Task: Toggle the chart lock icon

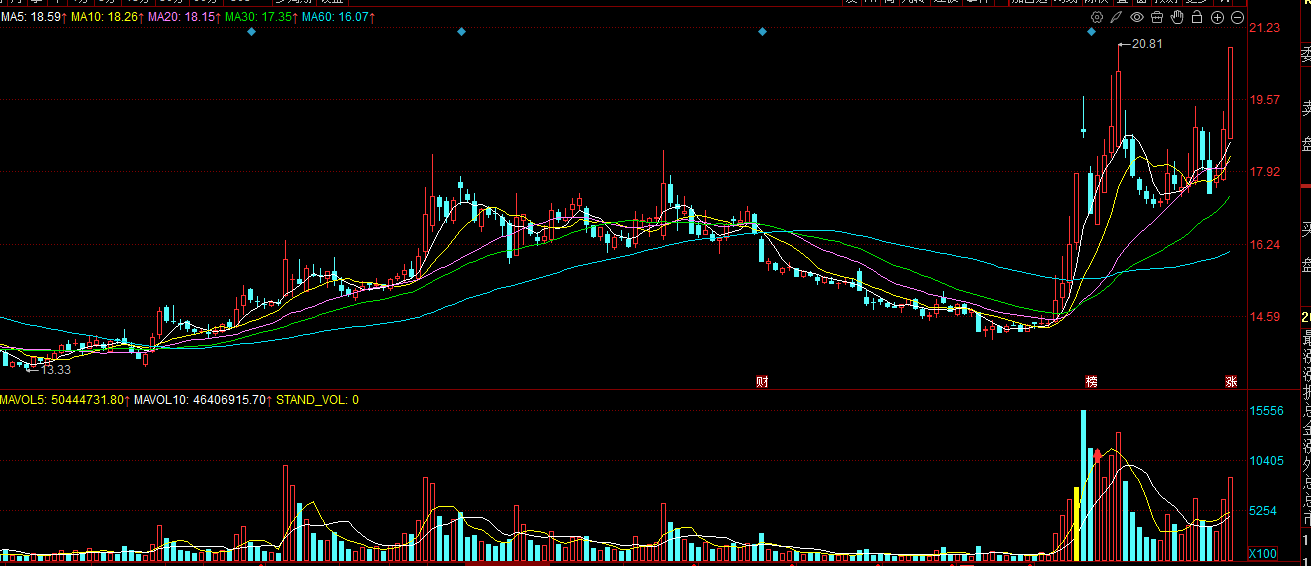Action: coord(1197,17)
